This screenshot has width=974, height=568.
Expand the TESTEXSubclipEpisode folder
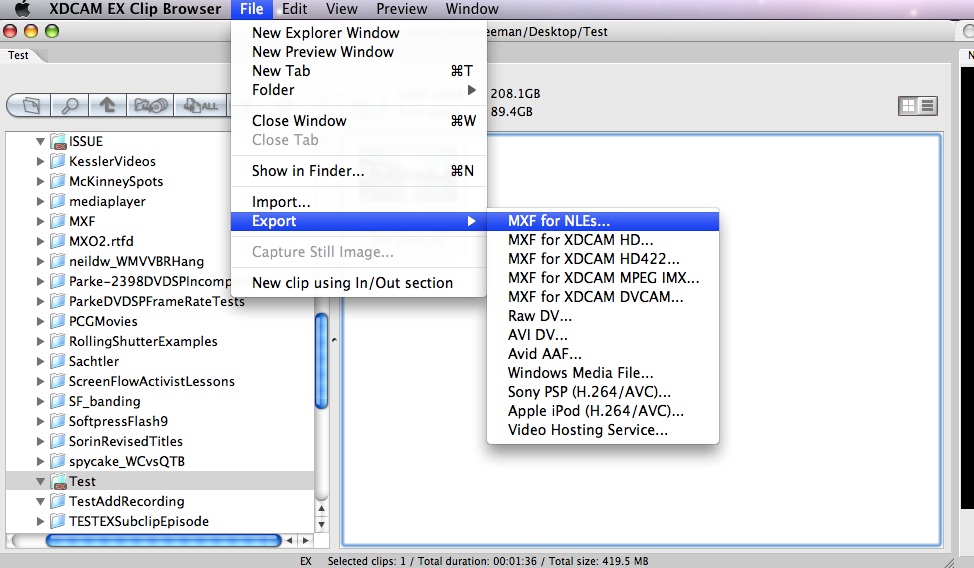point(40,521)
